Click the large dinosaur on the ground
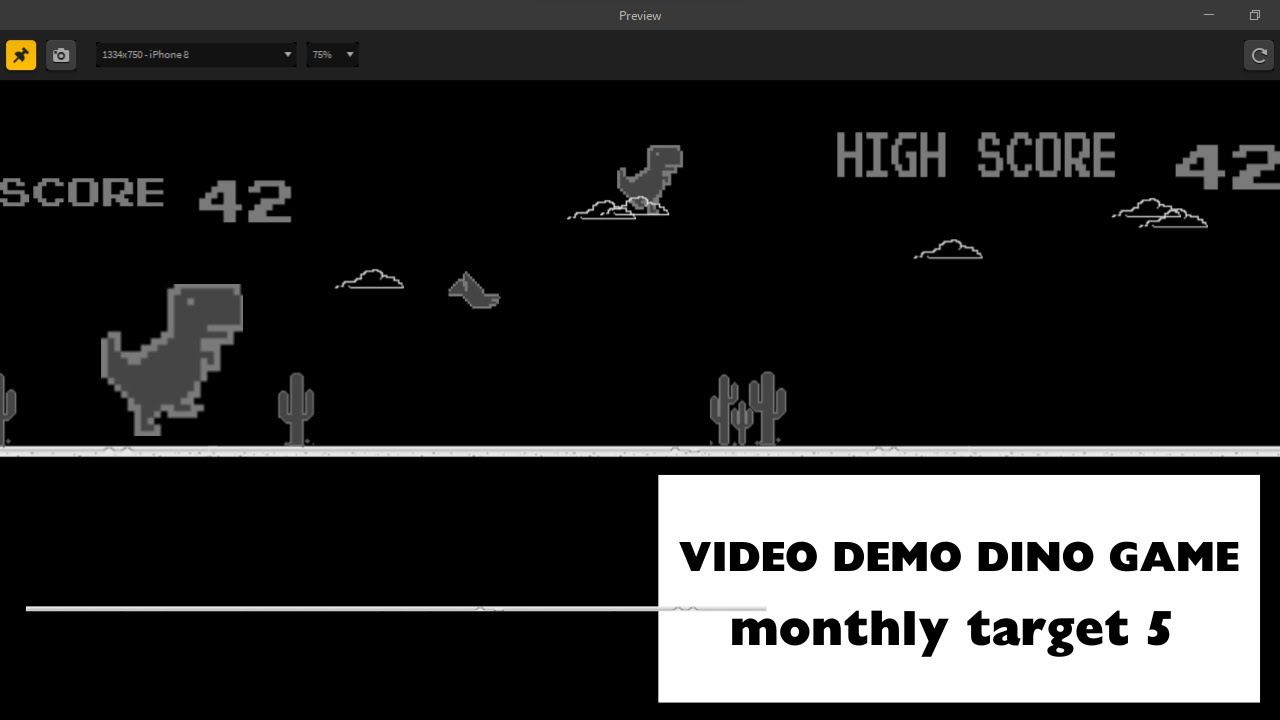This screenshot has height=720, width=1280. pos(172,358)
